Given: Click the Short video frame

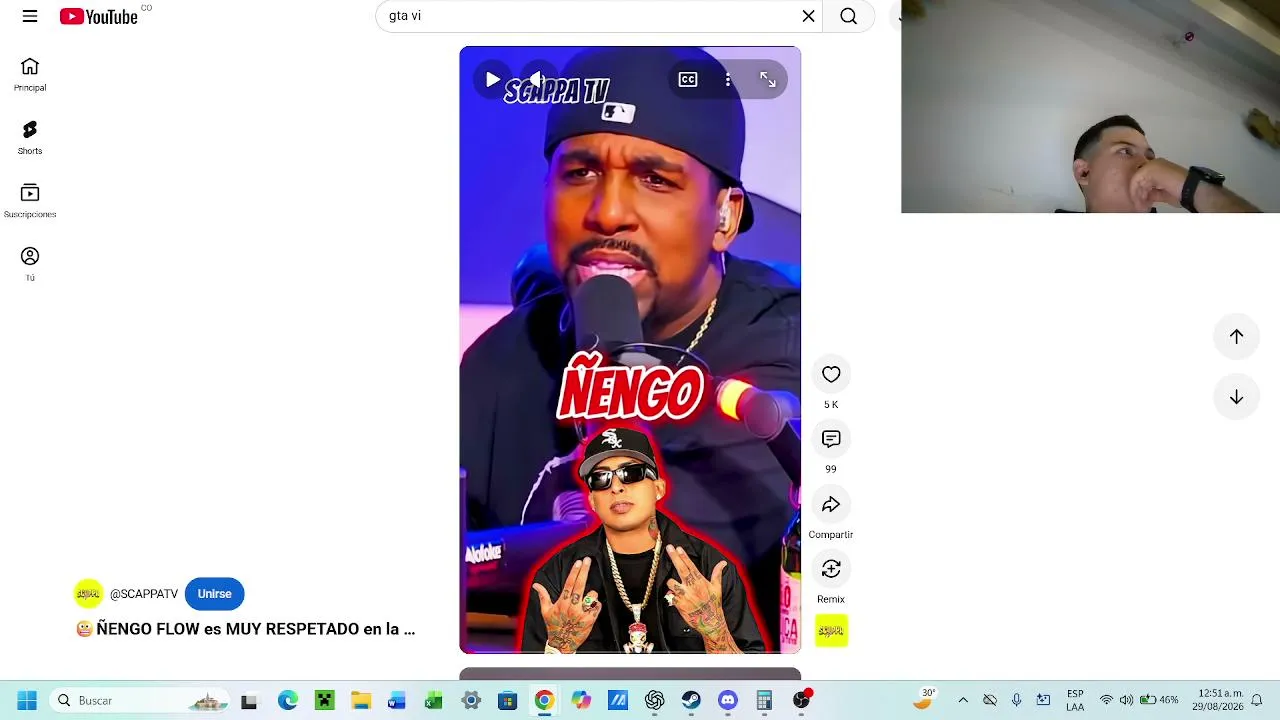Looking at the screenshot, I should 630,350.
